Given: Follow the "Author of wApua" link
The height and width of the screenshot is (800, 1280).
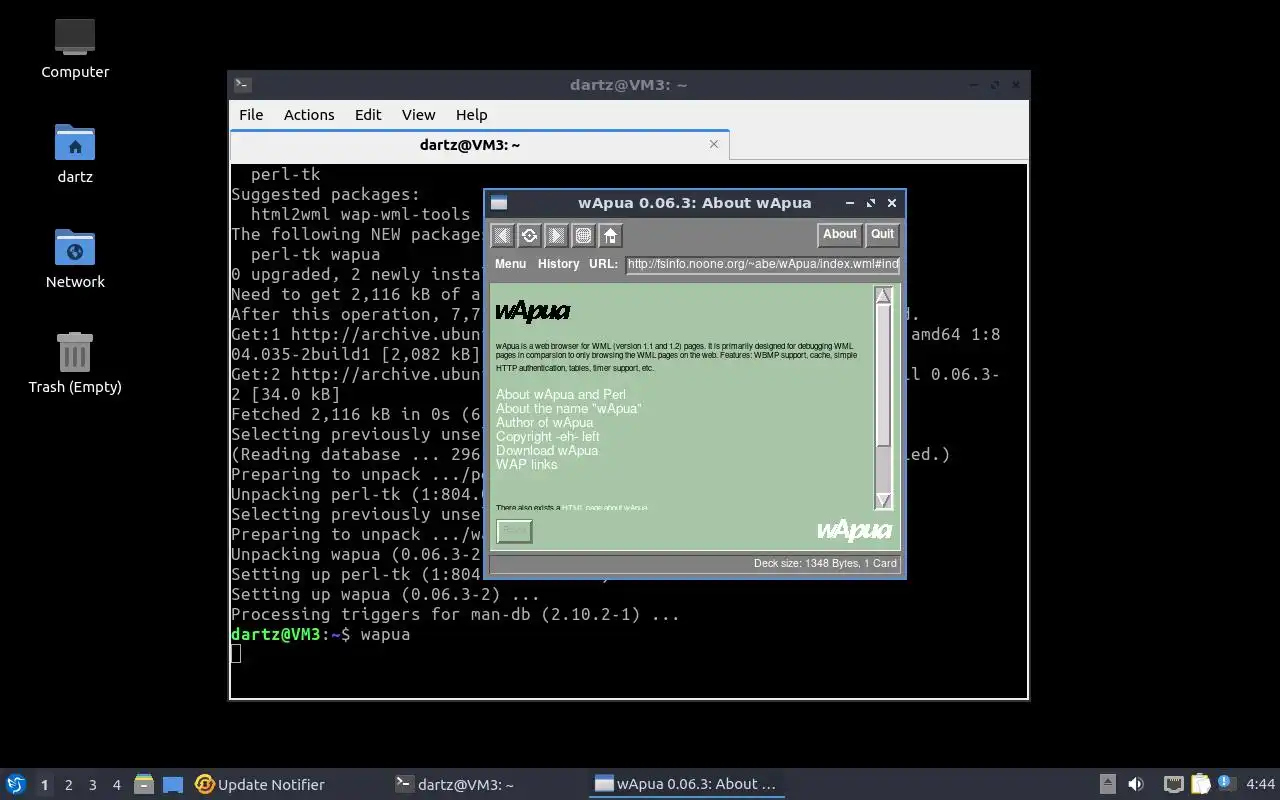Looking at the screenshot, I should 544,422.
